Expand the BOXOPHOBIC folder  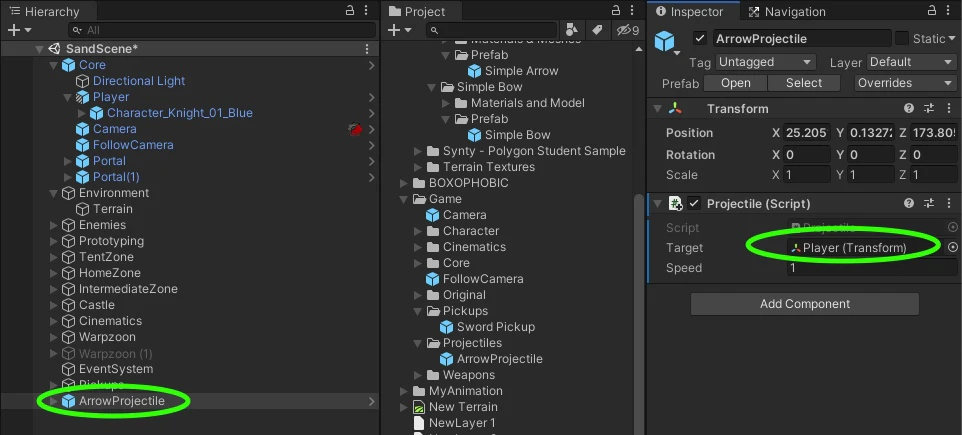click(404, 183)
